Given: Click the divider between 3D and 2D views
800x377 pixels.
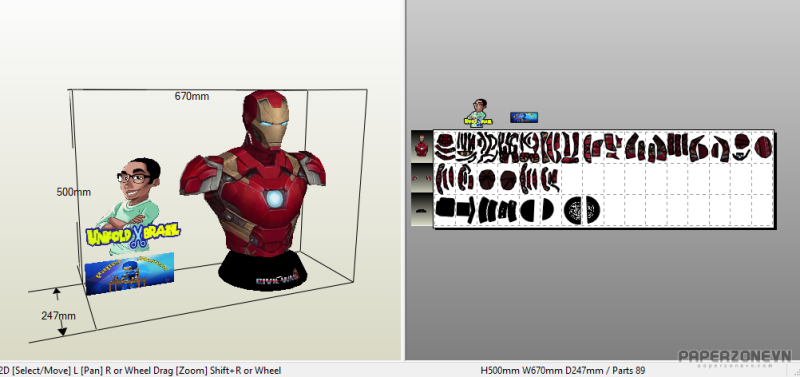Looking at the screenshot, I should 404,180.
